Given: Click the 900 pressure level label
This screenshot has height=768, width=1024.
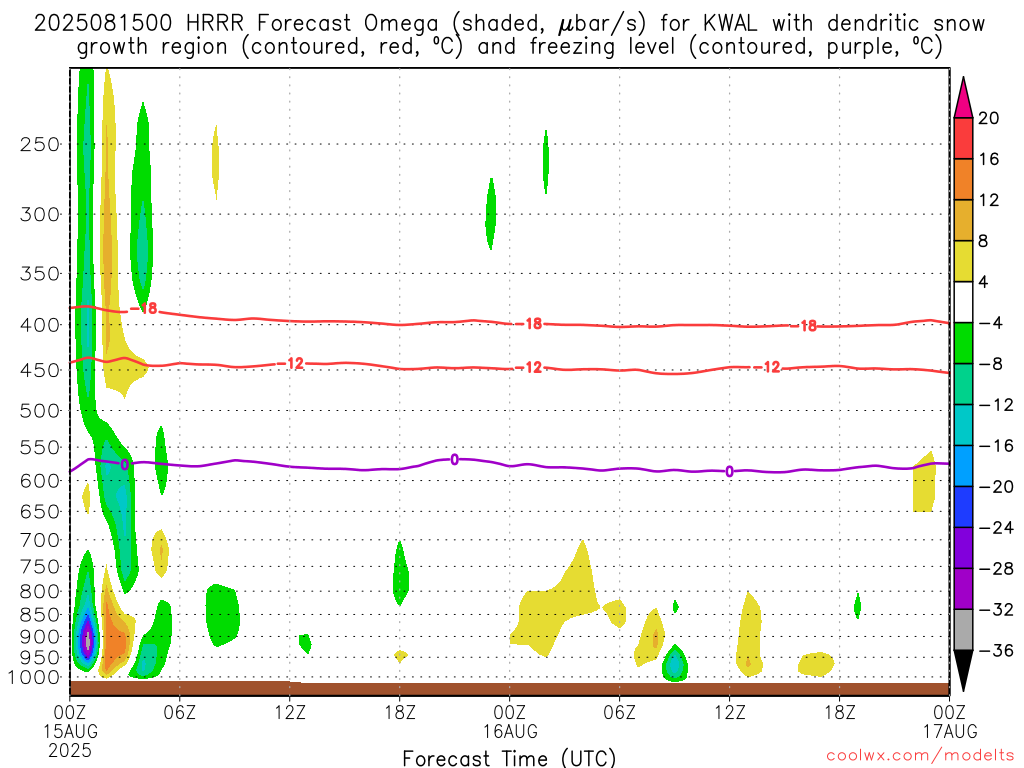Looking at the screenshot, I should (40, 637).
